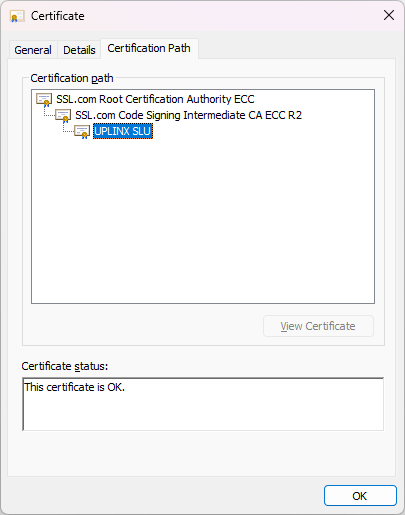This screenshot has width=405, height=515.
Task: Switch to the General tab
Action: (x=33, y=50)
